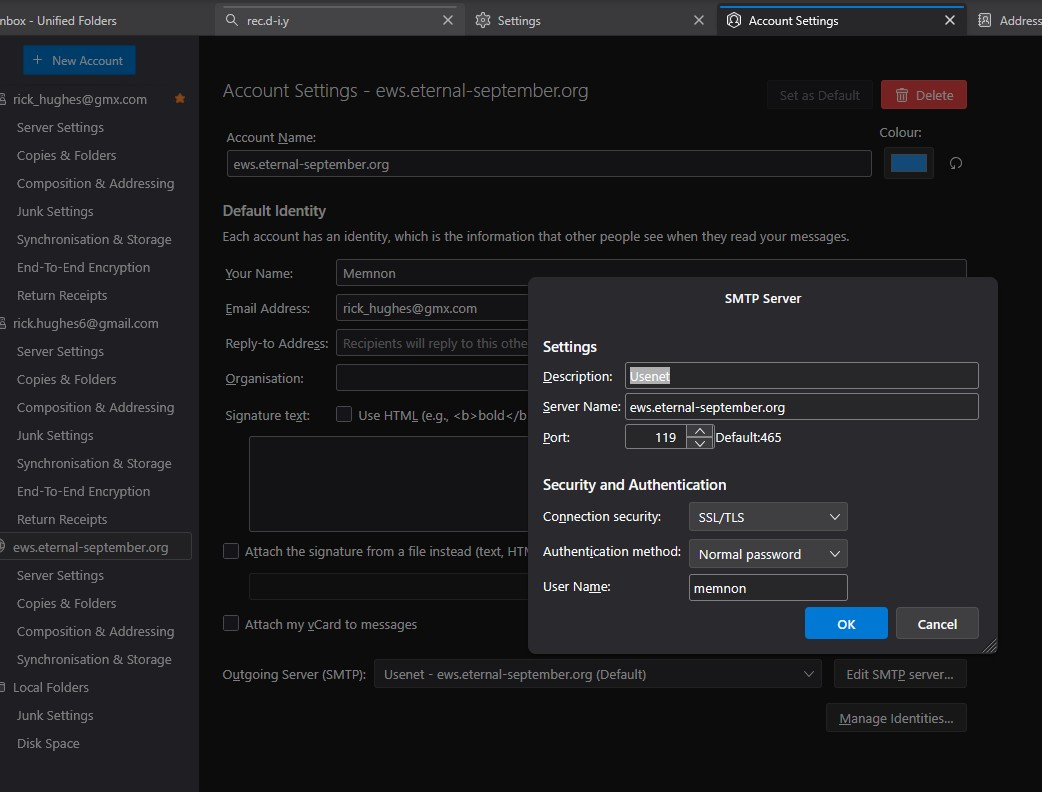Image resolution: width=1042 pixels, height=792 pixels.
Task: Open the Connection security dropdown
Action: (768, 517)
